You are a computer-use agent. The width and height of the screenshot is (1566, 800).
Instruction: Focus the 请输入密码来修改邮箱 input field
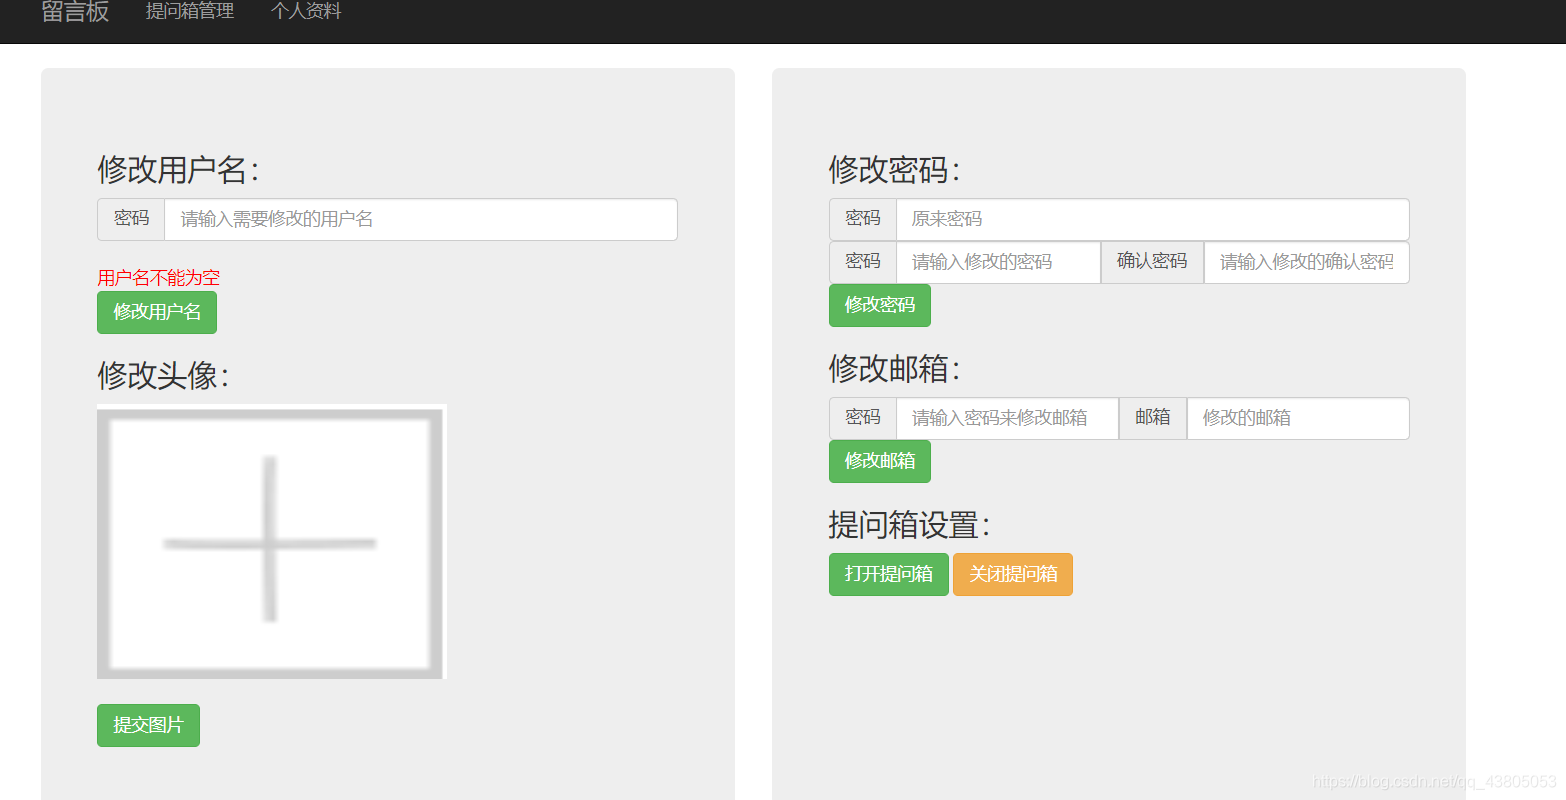[x=1007, y=418]
